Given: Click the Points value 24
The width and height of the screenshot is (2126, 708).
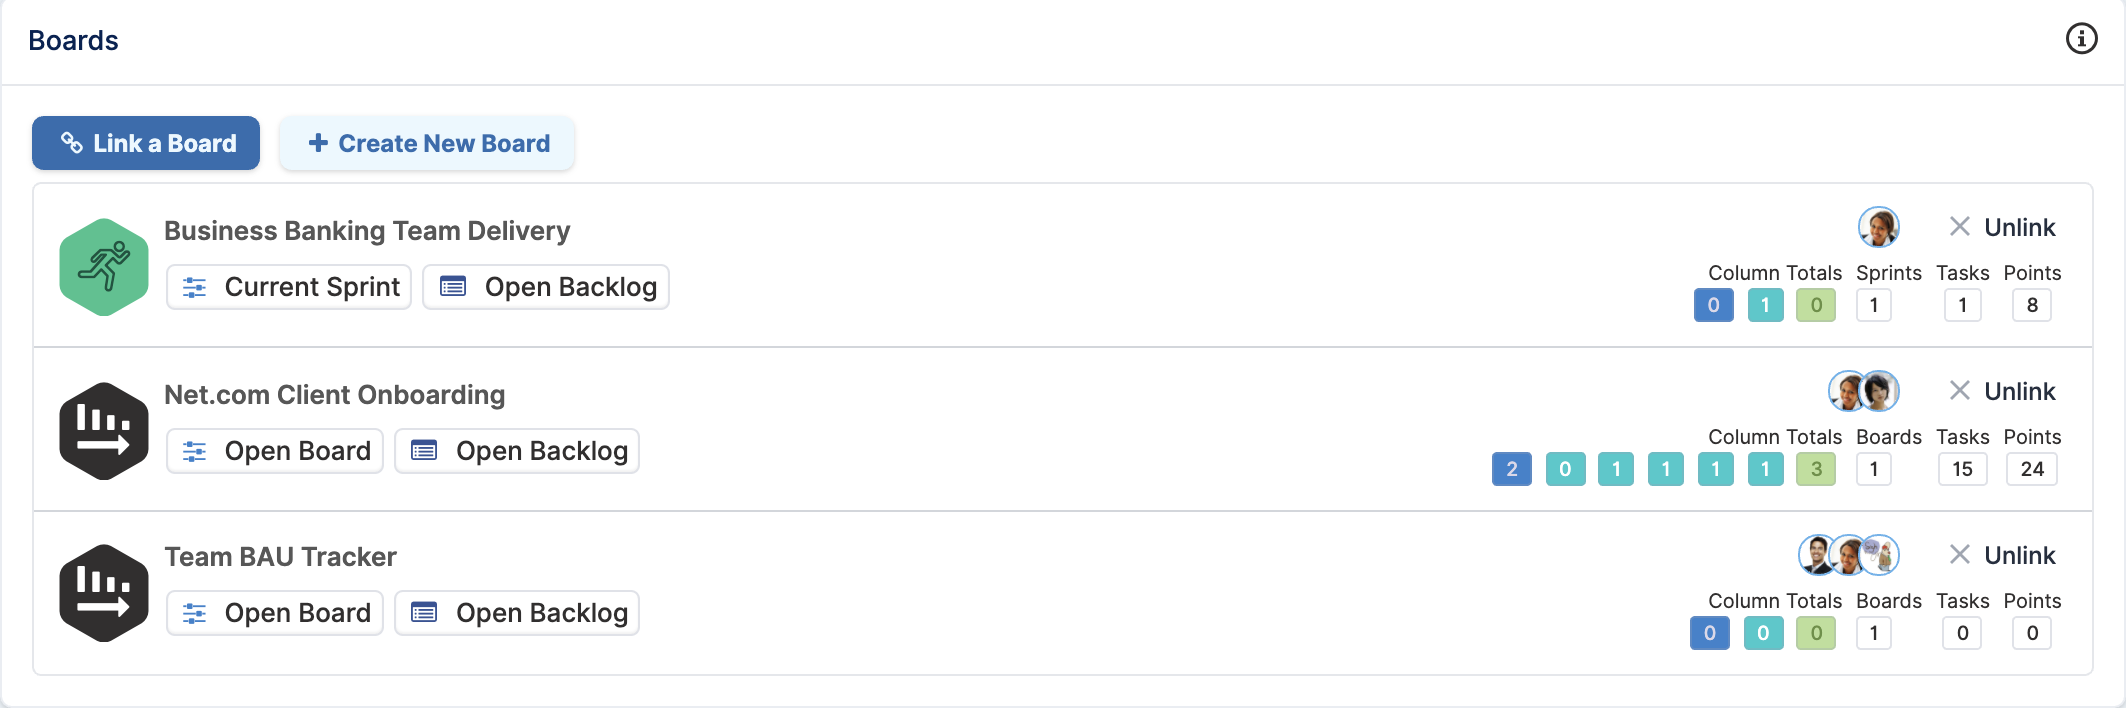Looking at the screenshot, I should (2032, 469).
